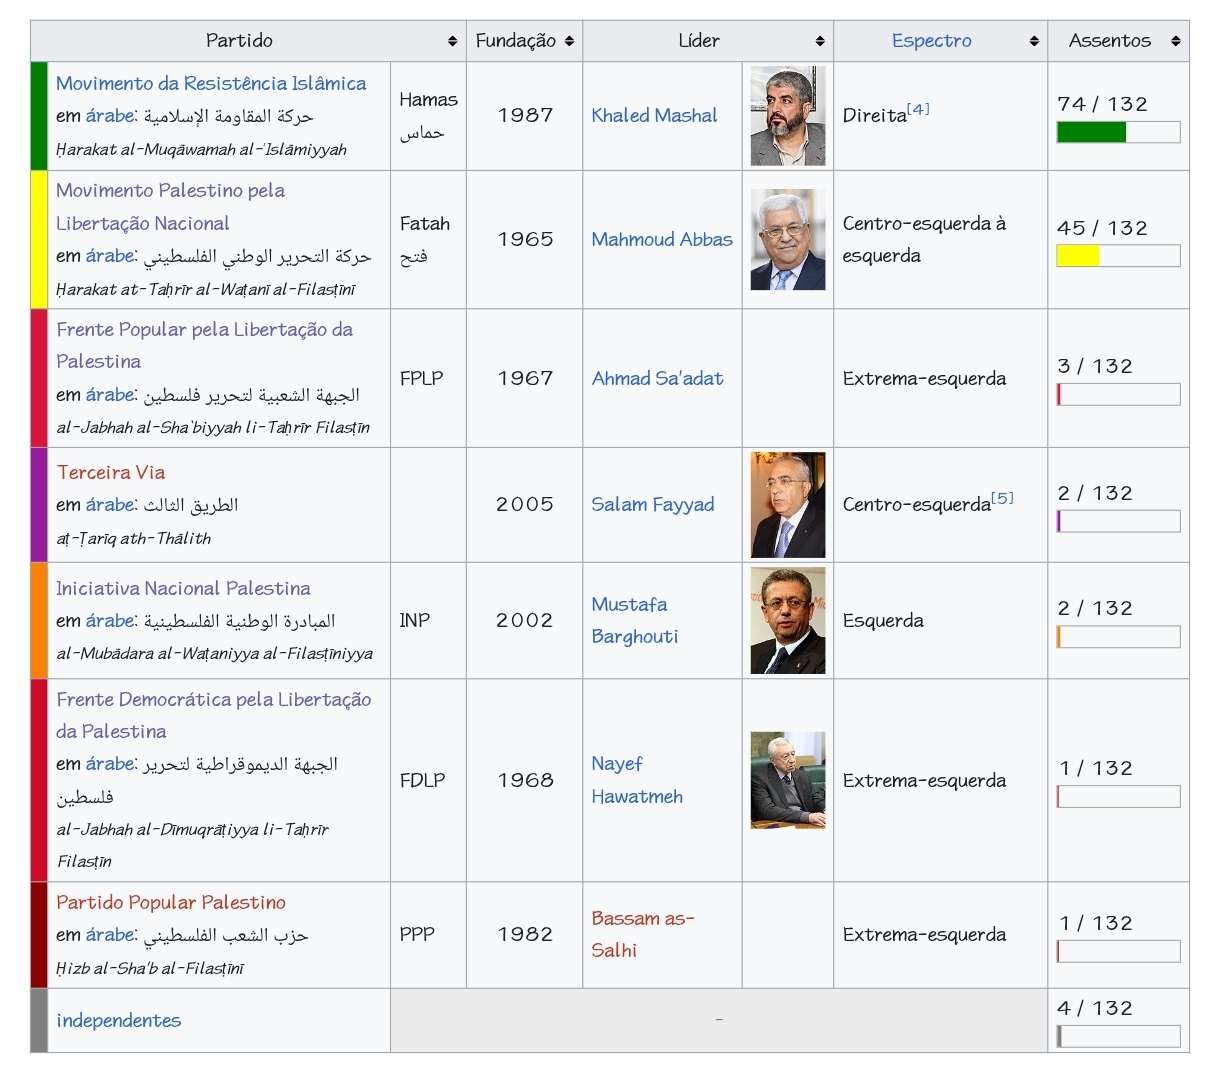Sort table by Partido column arrows
The height and width of the screenshot is (1069, 1220).
pyautogui.click(x=452, y=41)
